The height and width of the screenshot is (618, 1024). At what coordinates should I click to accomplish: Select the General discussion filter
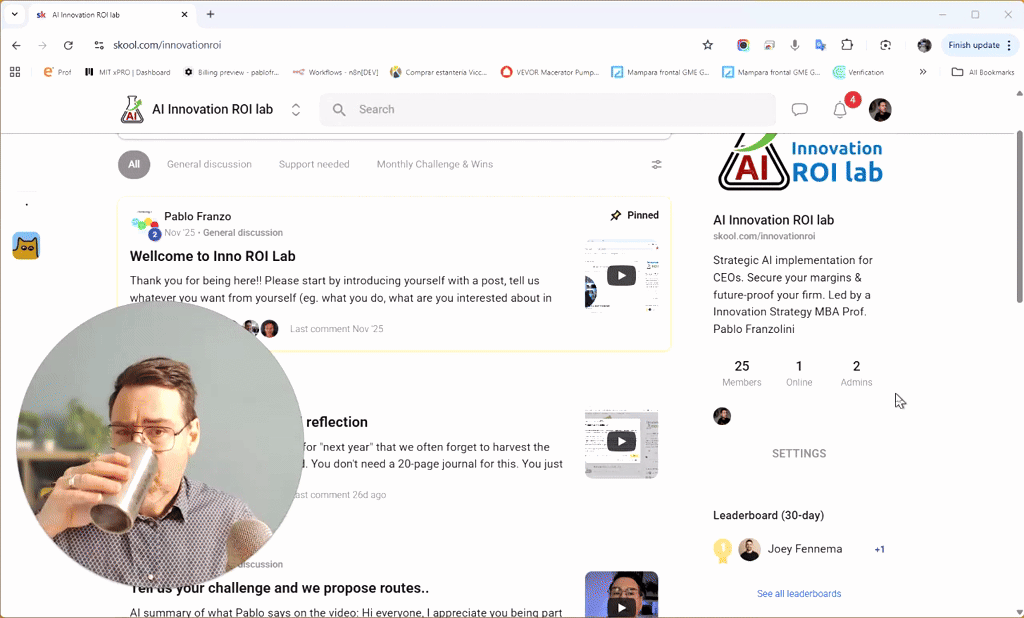coord(209,165)
